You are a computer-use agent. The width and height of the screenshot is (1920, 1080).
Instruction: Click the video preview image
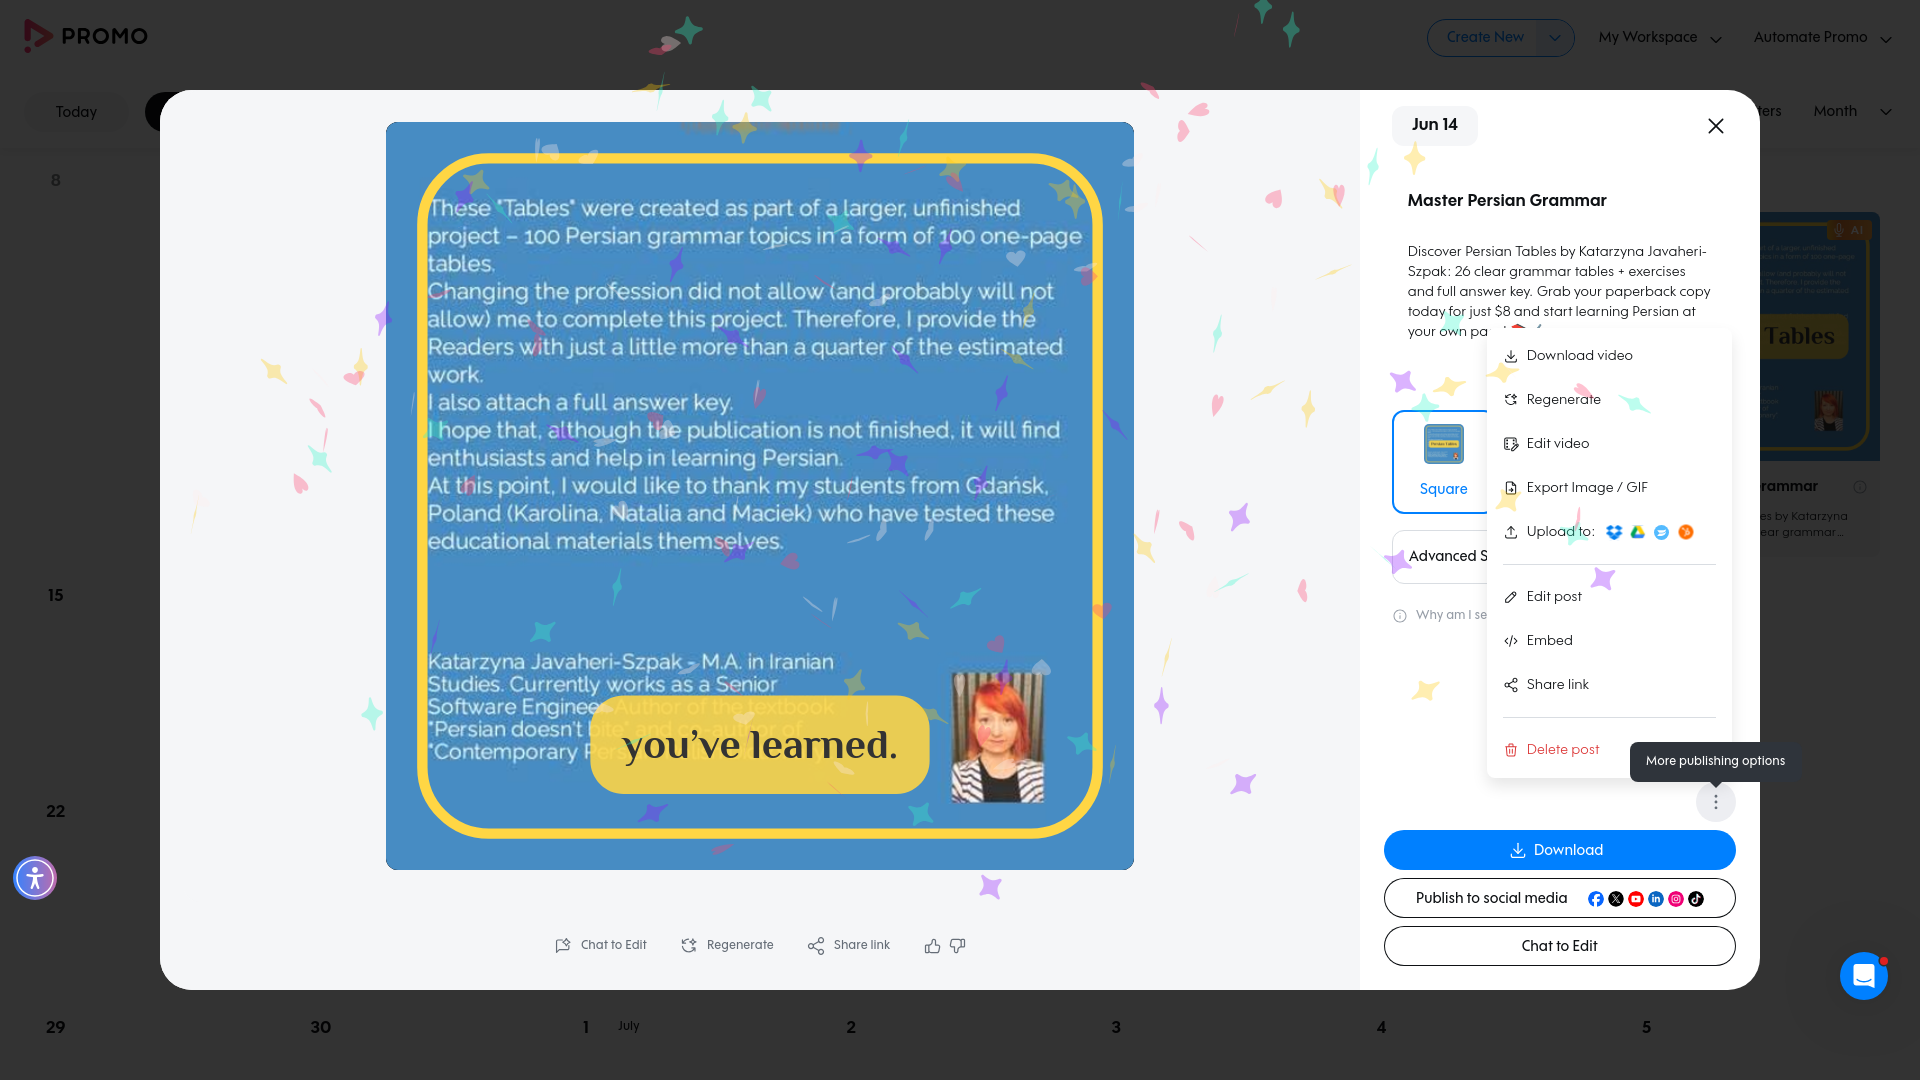pos(760,496)
